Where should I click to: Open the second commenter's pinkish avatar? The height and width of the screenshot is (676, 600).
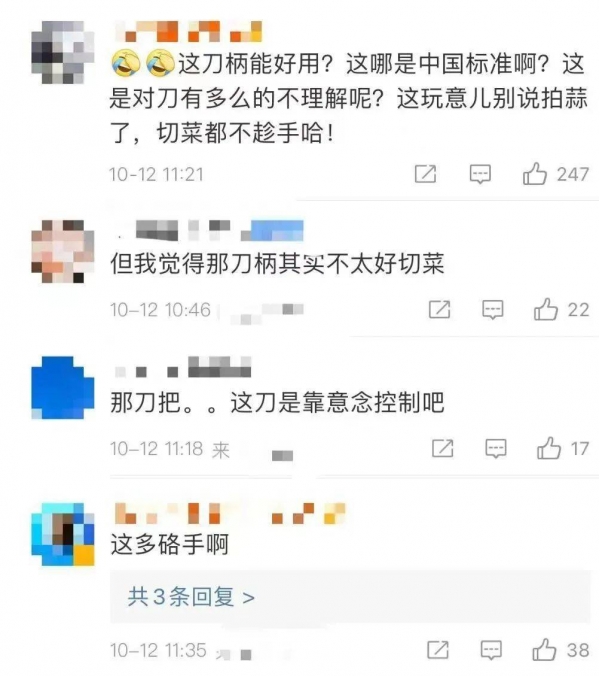[x=63, y=251]
